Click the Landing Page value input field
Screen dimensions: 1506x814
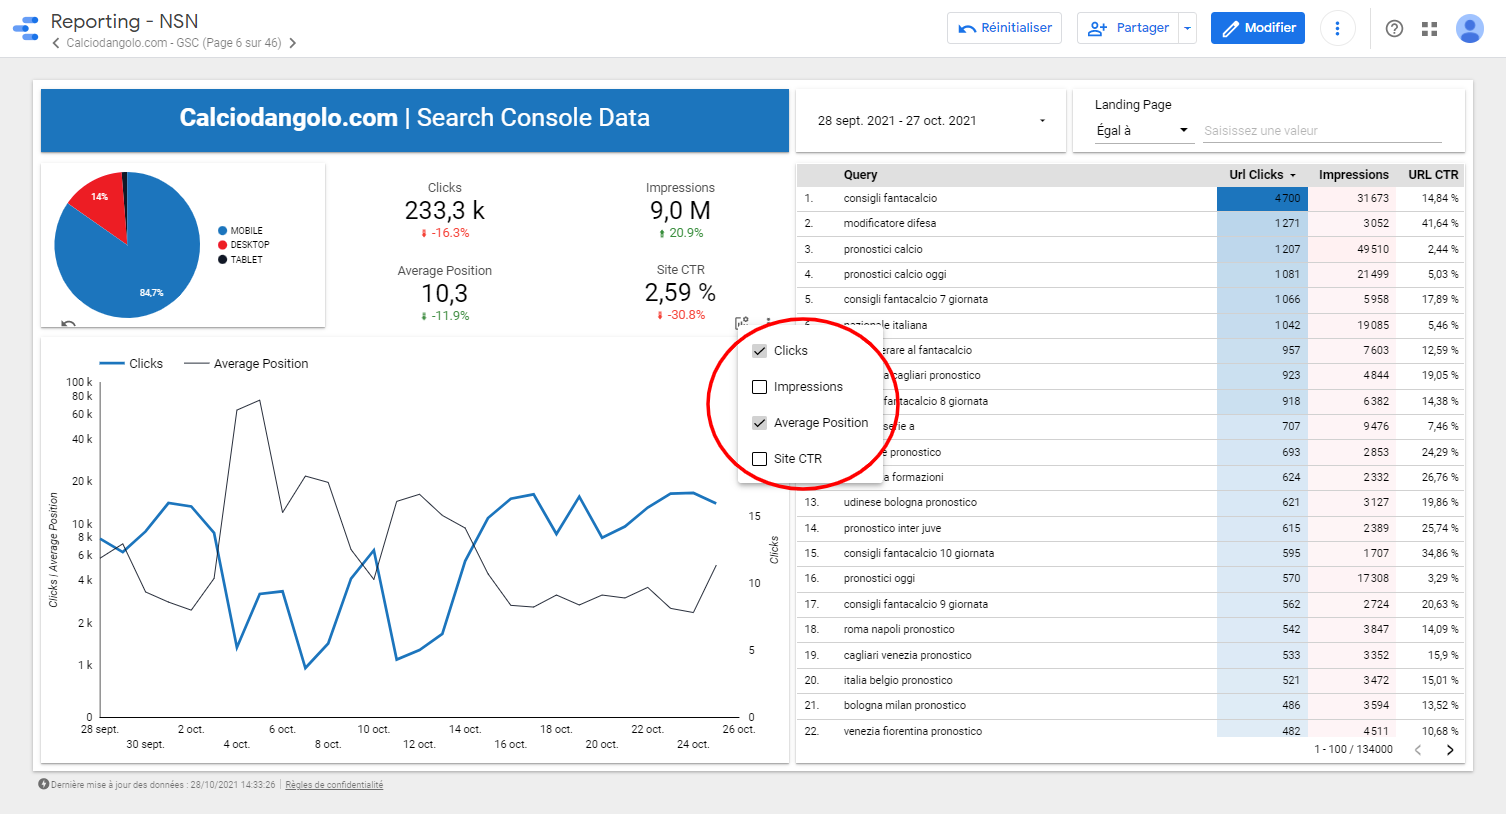[1321, 131]
